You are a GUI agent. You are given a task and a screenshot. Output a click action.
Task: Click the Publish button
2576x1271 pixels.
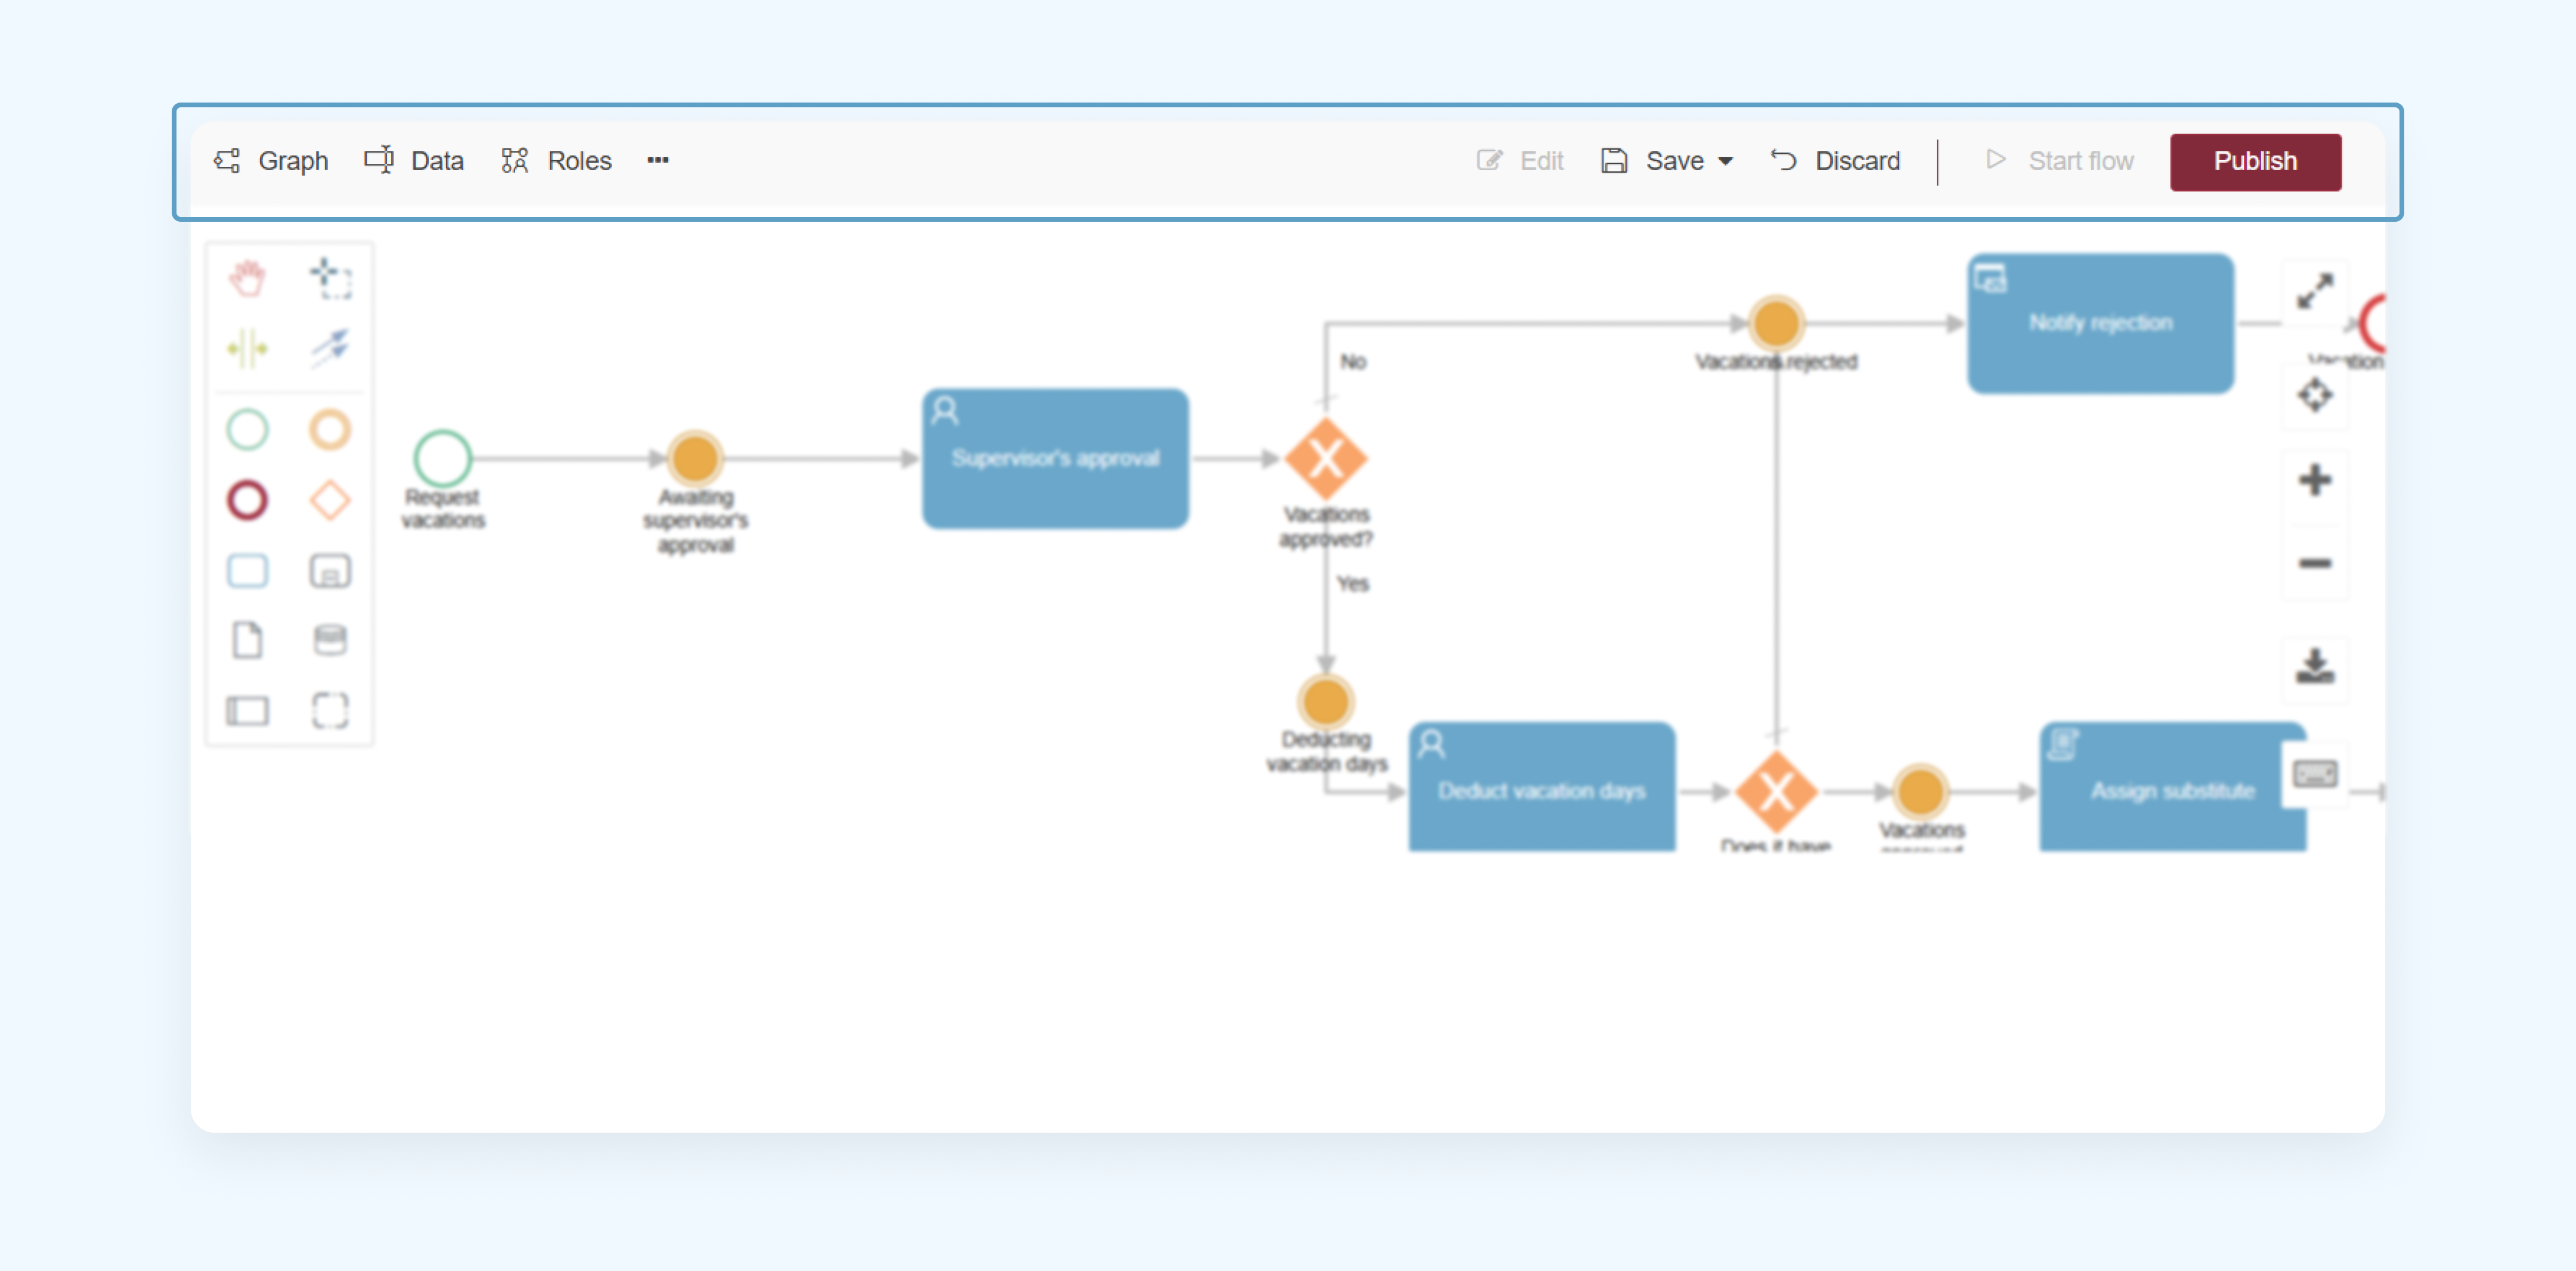pos(2255,161)
